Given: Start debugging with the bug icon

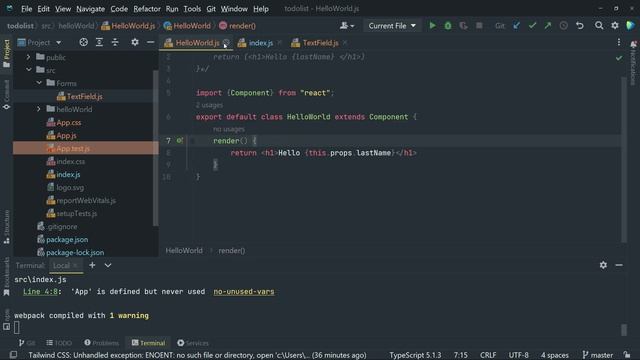Looking at the screenshot, I should click(x=448, y=26).
